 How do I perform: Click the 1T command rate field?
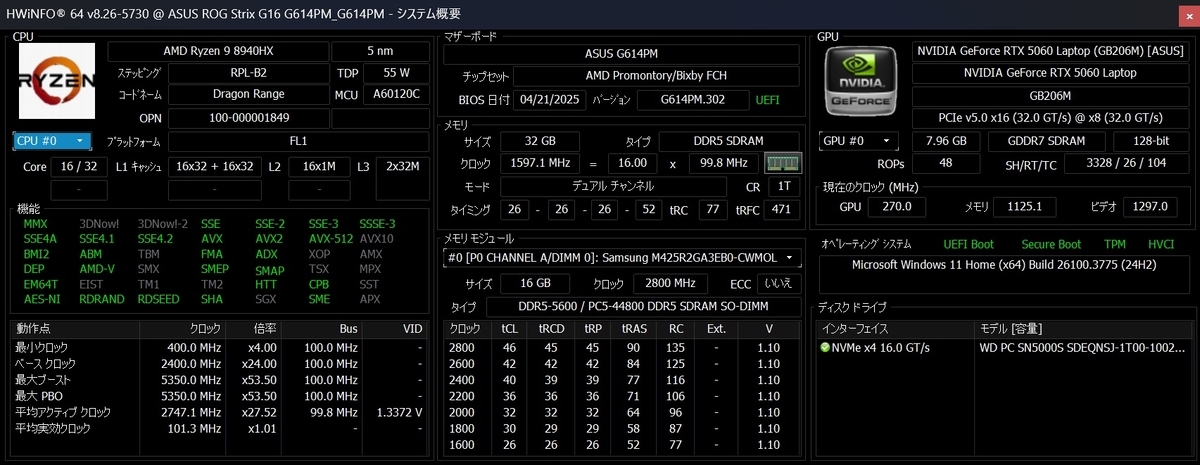pos(783,185)
